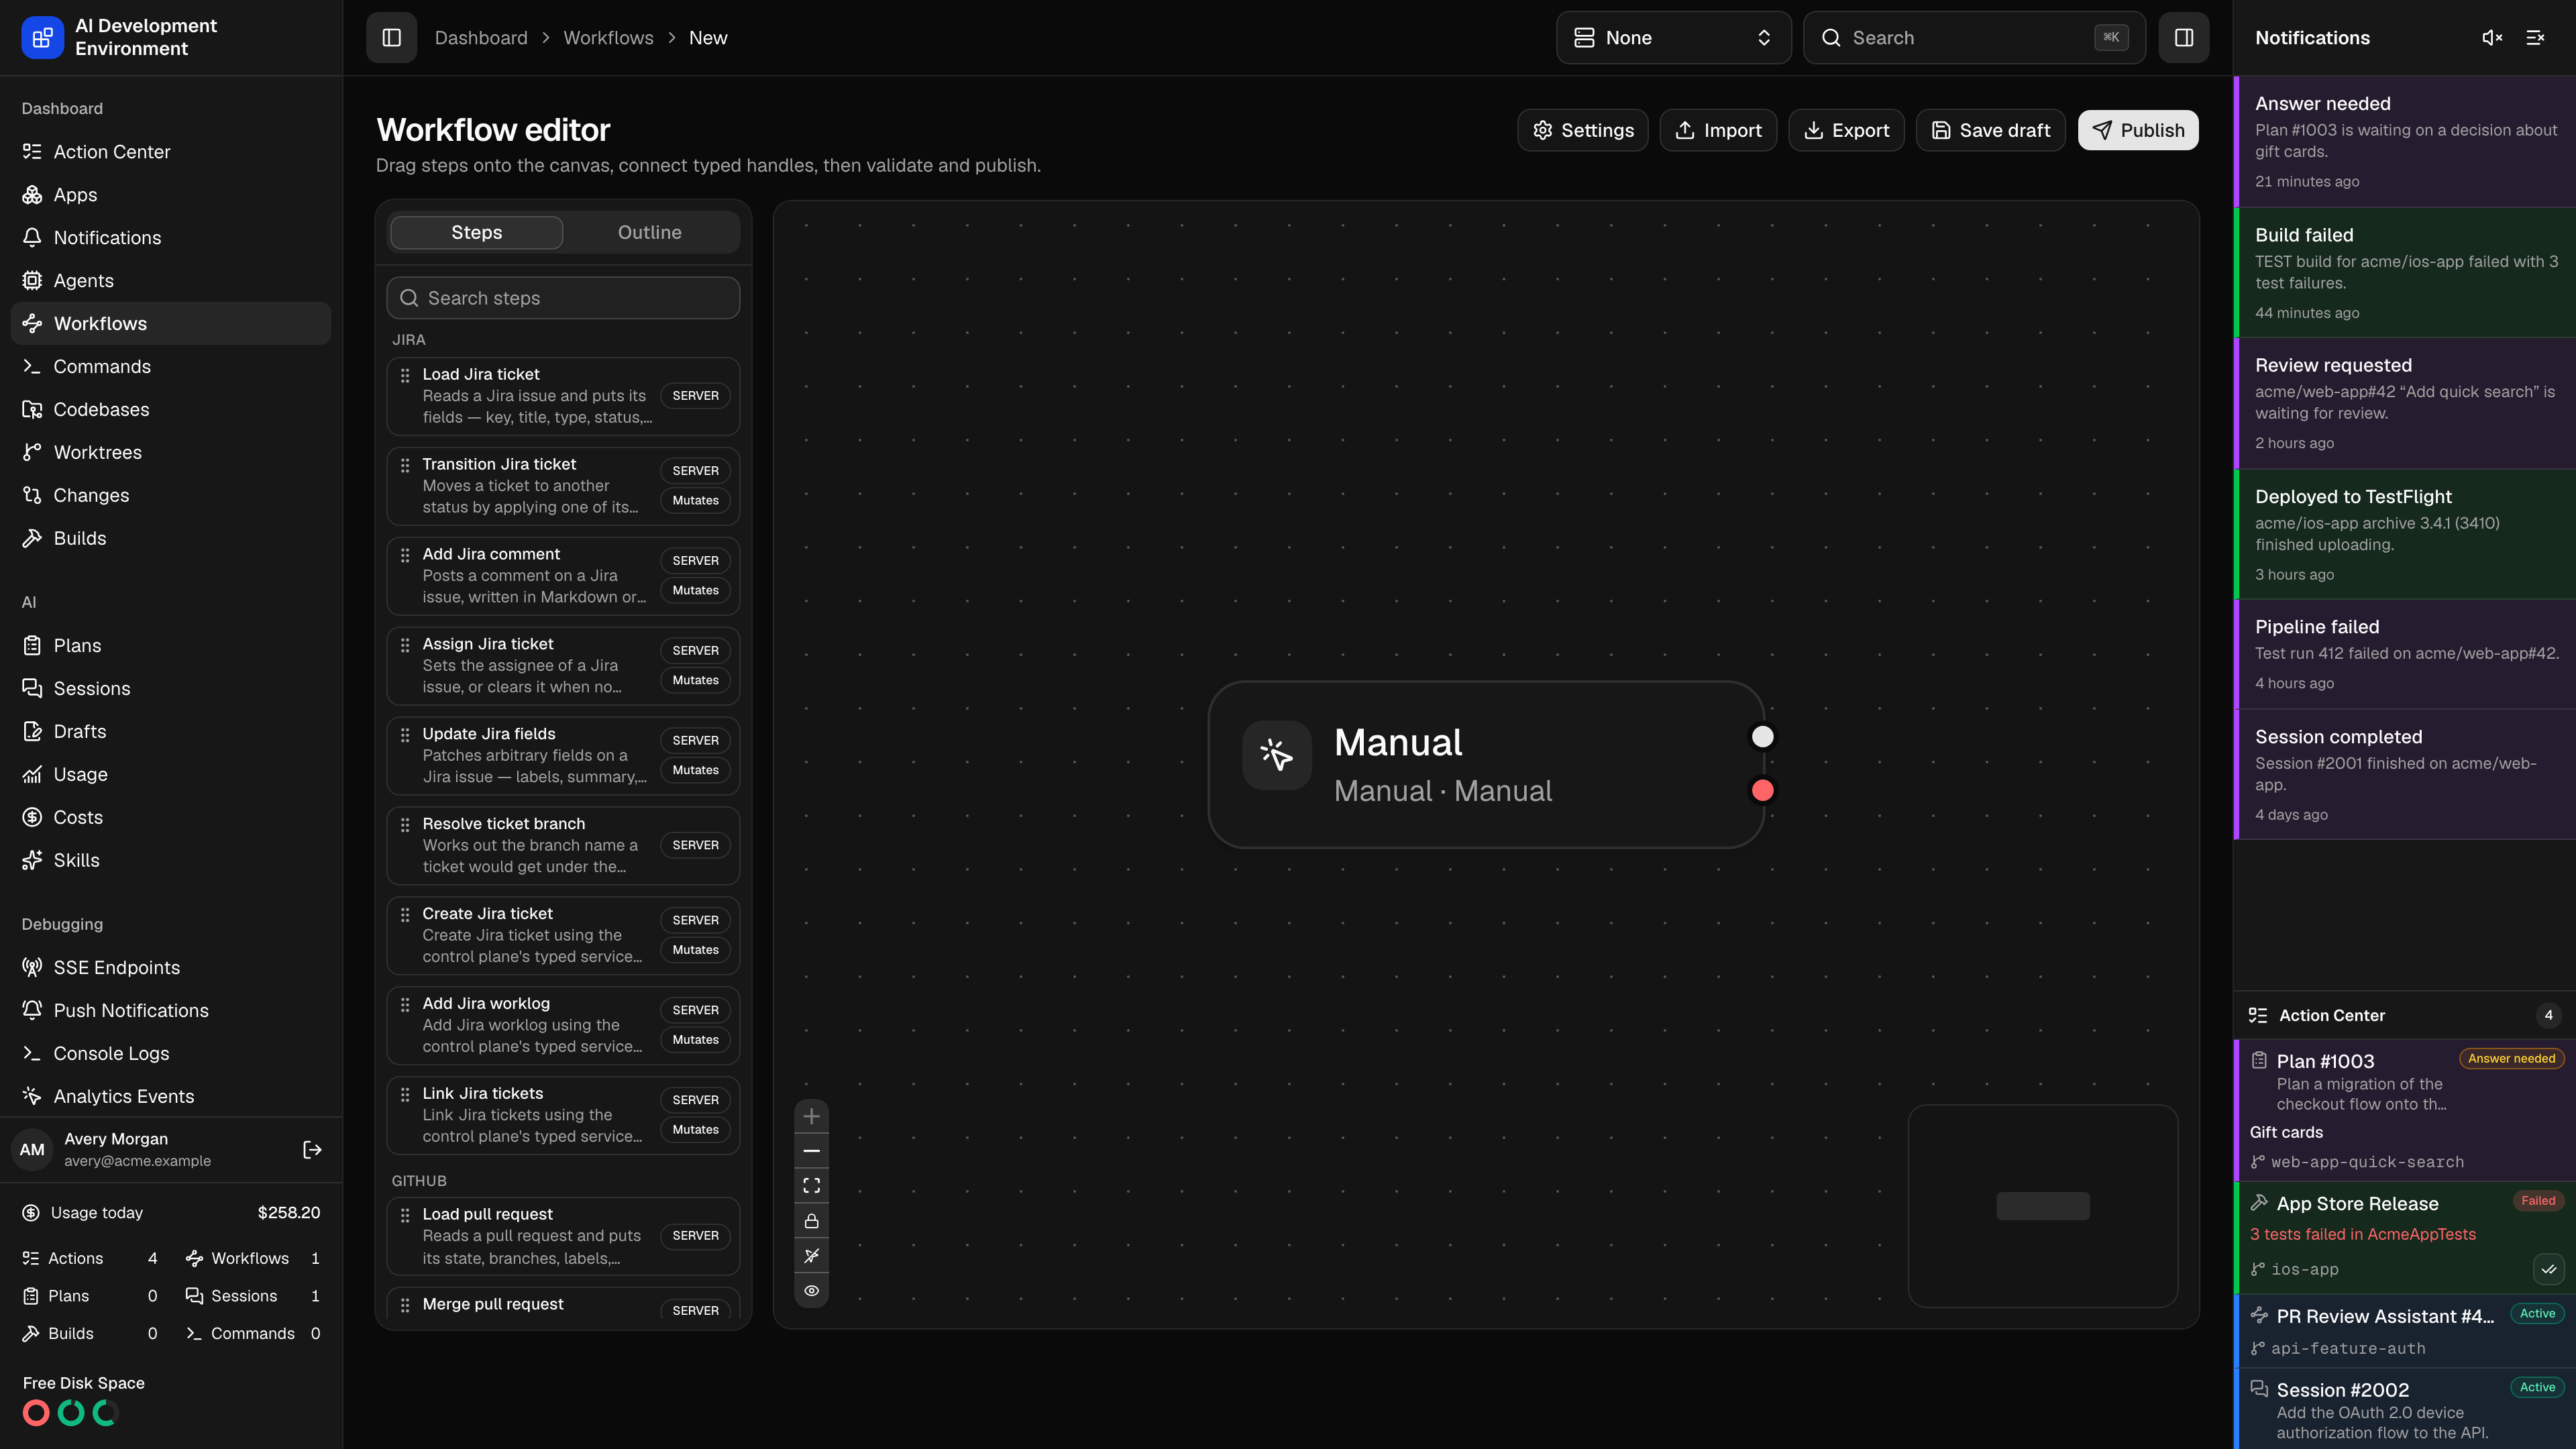Click the Import button
The width and height of the screenshot is (2576, 1449).
pos(1718,130)
